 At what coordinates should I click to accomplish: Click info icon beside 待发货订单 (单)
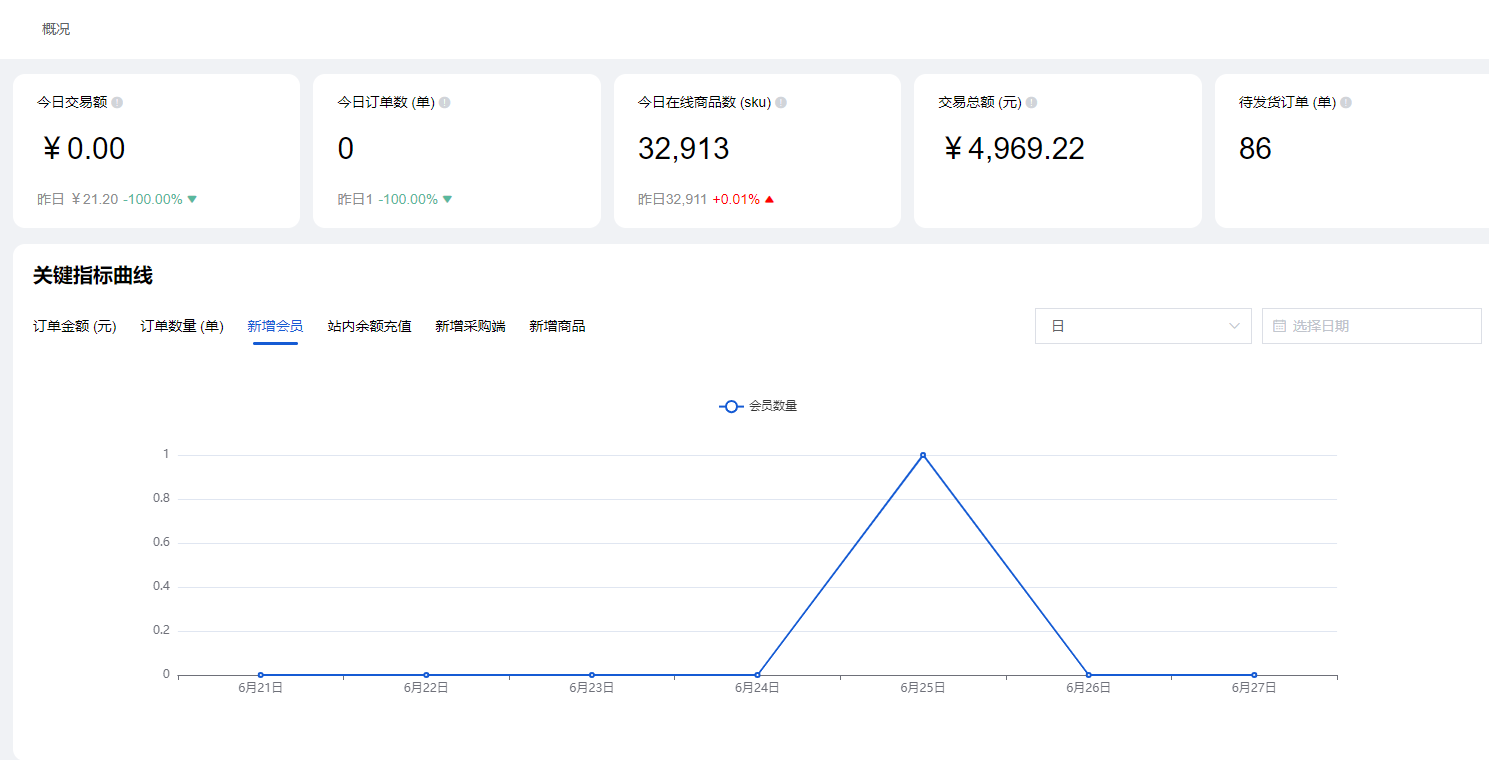pyautogui.click(x=1346, y=103)
